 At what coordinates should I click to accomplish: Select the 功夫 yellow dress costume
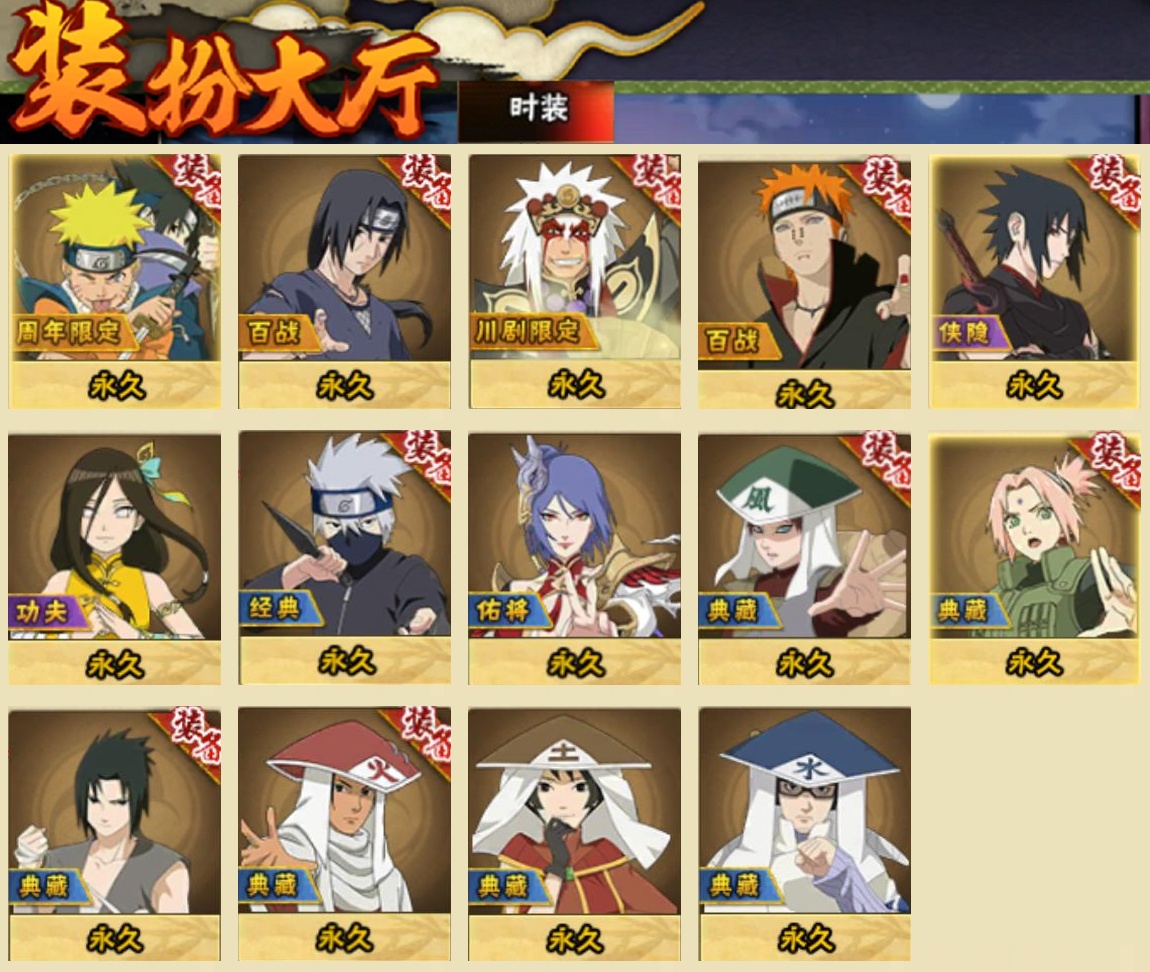pos(114,559)
